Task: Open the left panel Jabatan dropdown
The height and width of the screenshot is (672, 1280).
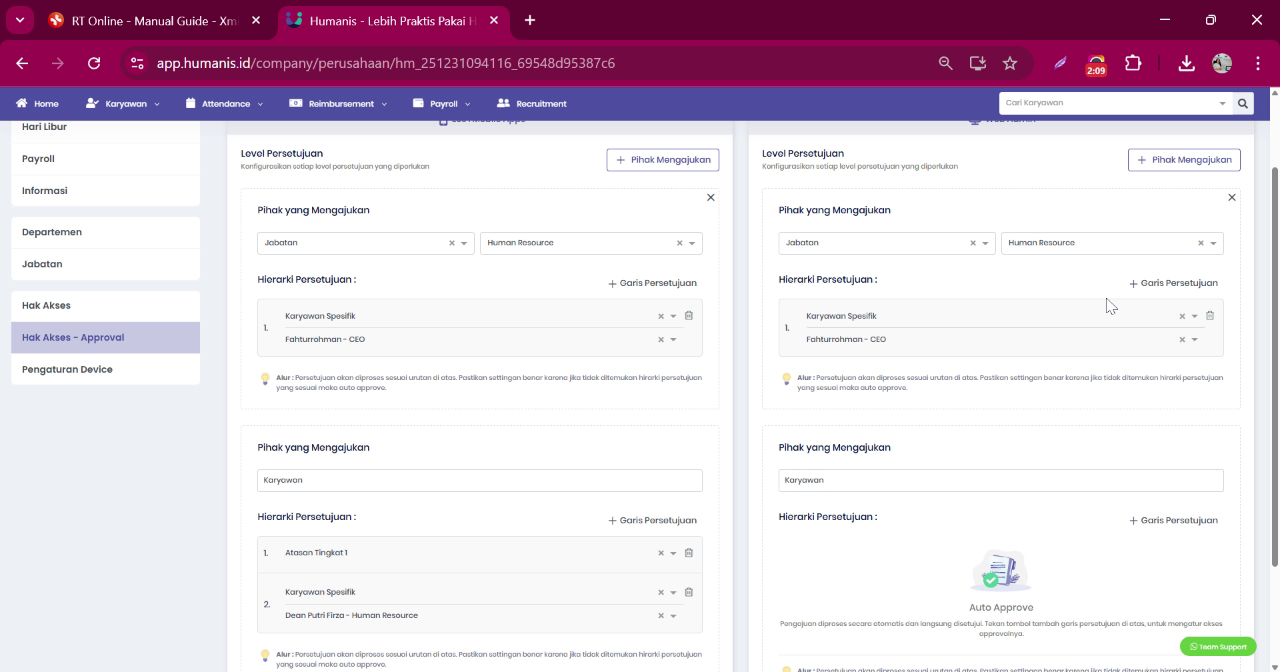Action: (x=464, y=243)
